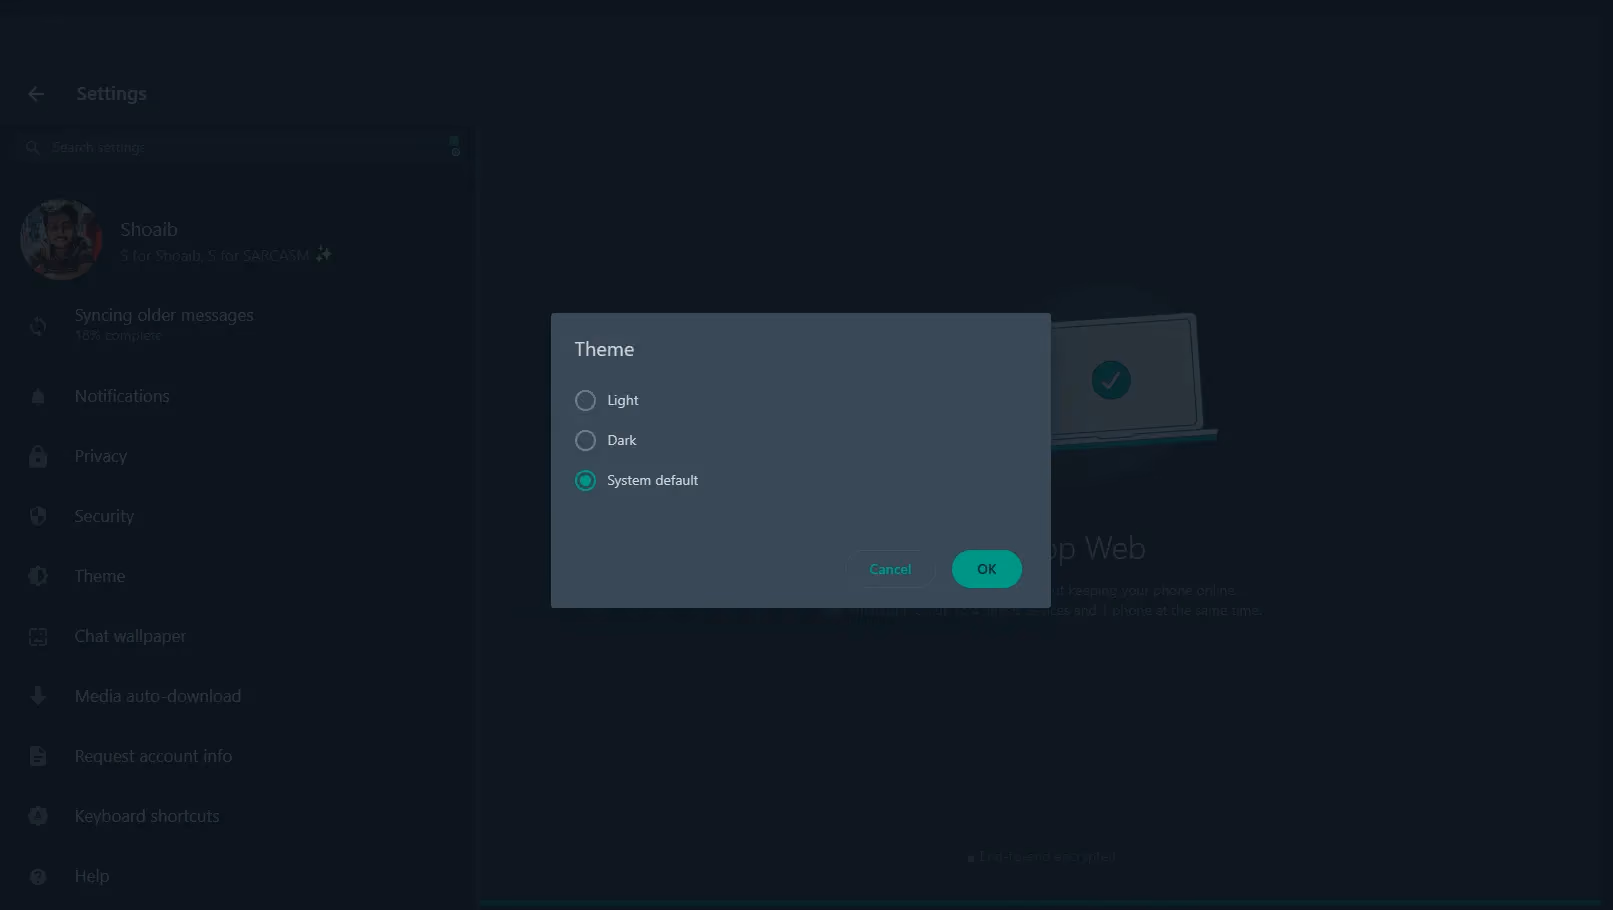
Task: Select the Dark theme radio button
Action: 585,440
